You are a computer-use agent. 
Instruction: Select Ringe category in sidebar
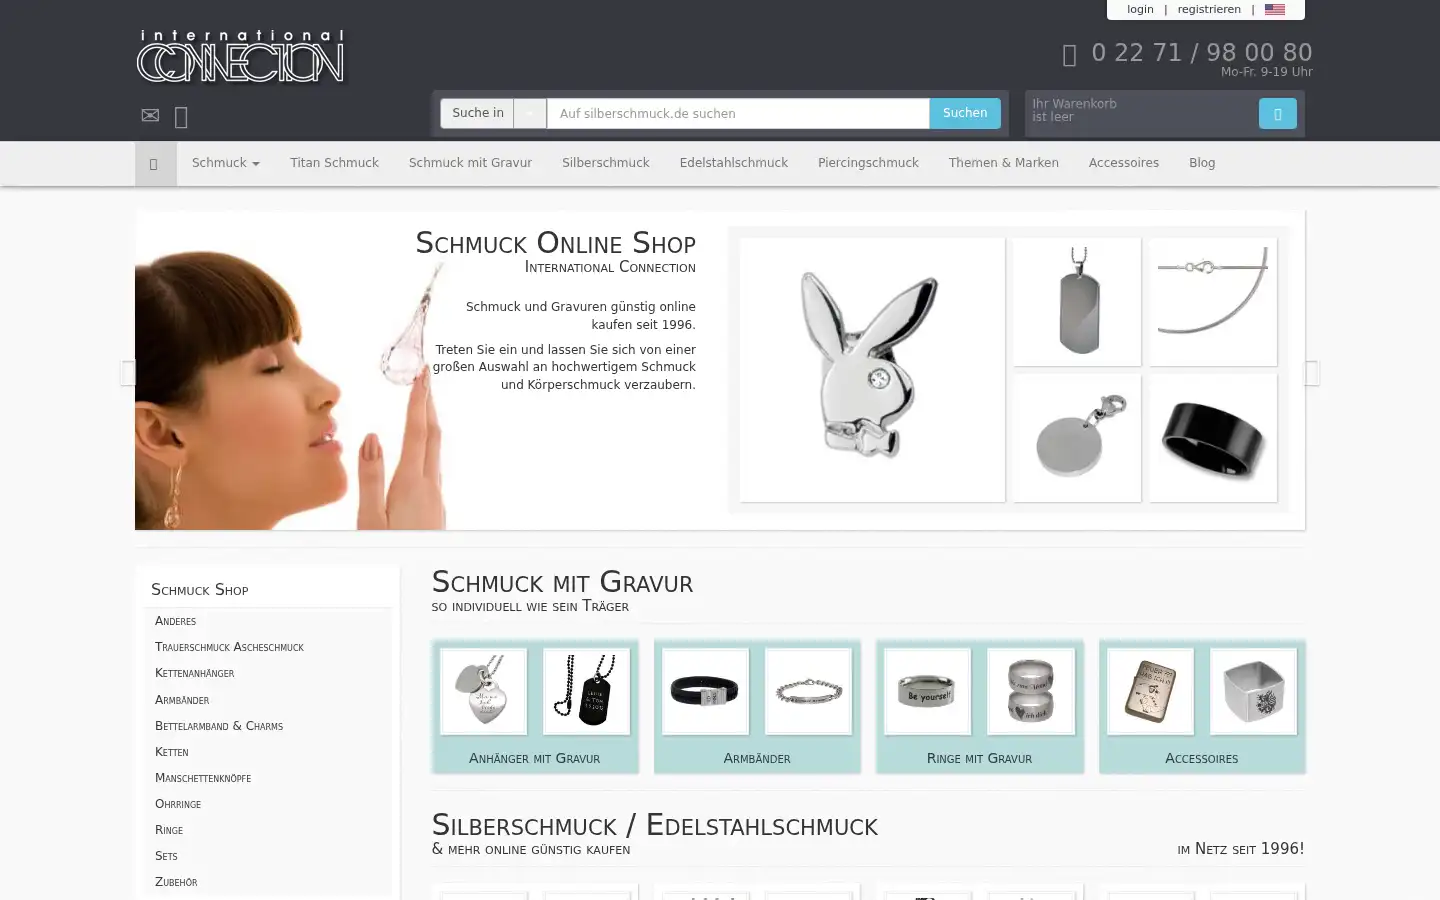[x=169, y=830]
